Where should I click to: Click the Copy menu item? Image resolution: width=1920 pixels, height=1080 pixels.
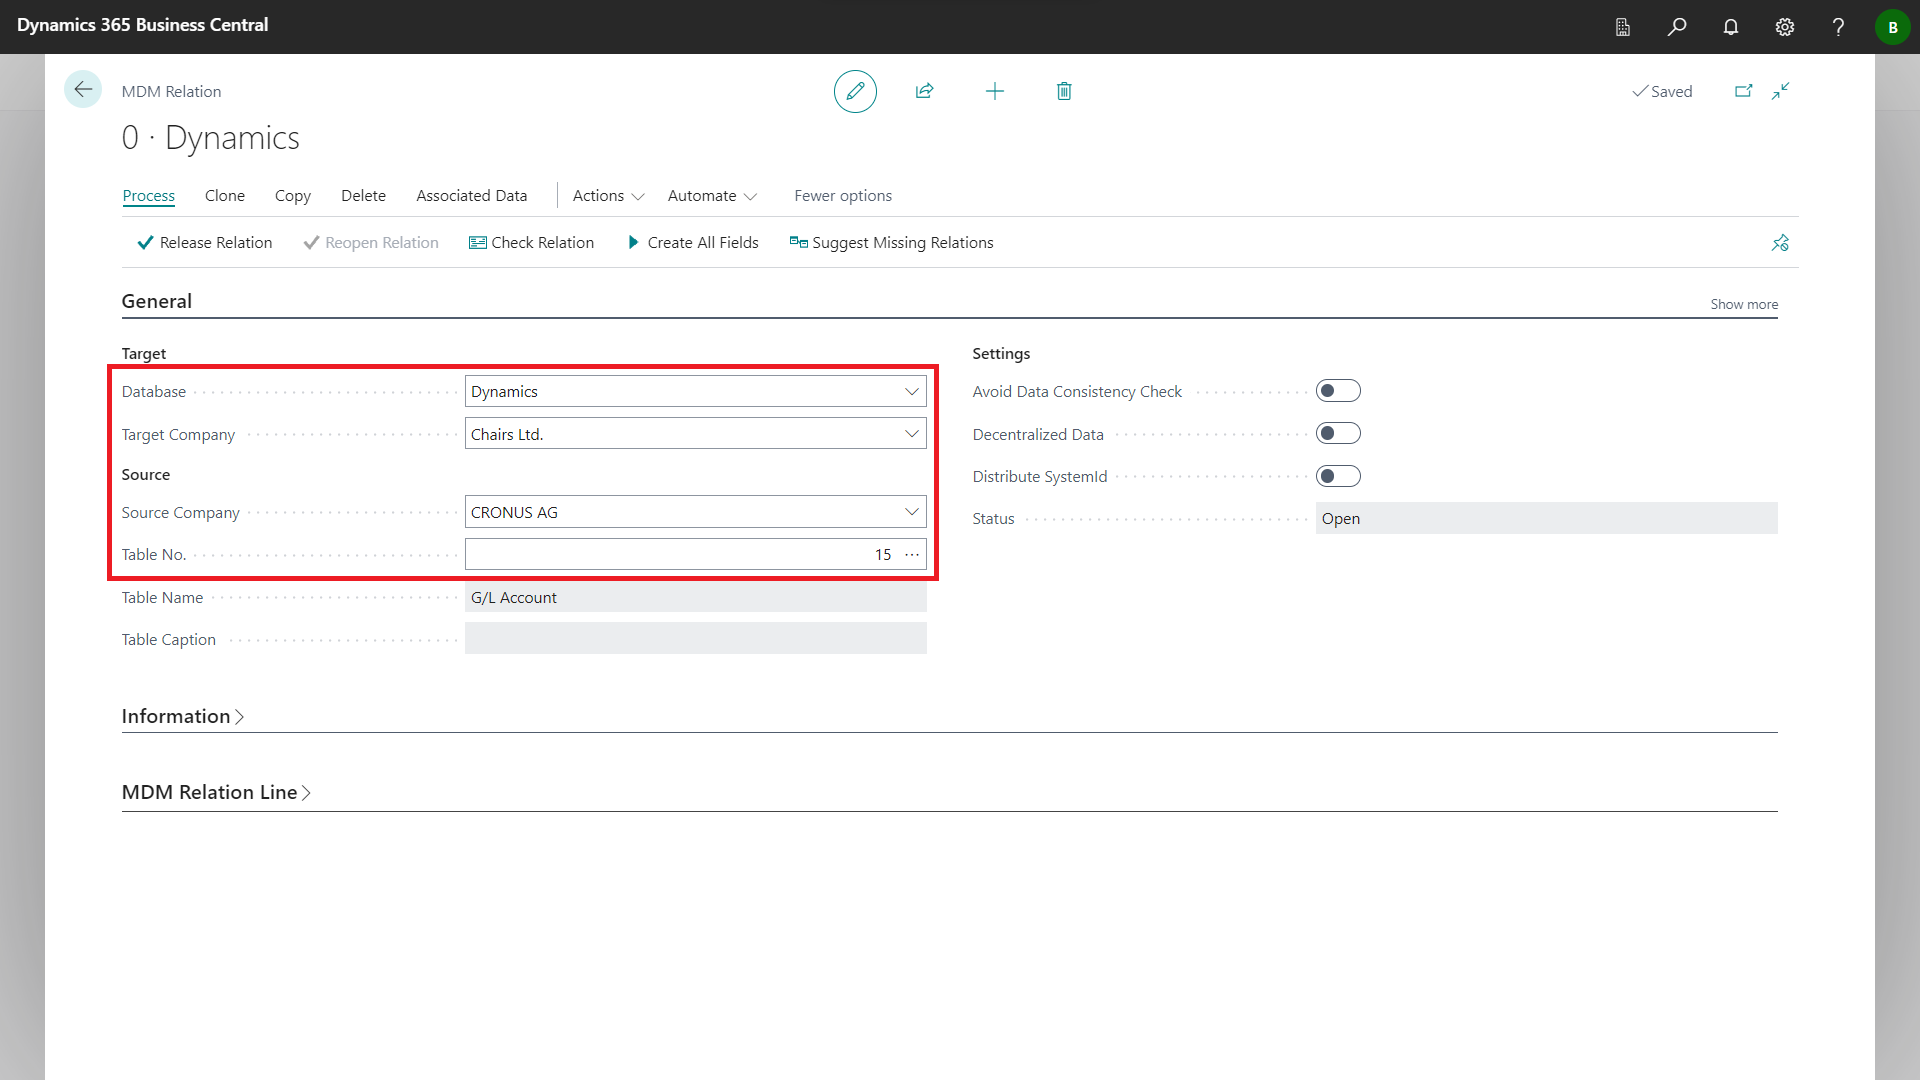coord(293,196)
